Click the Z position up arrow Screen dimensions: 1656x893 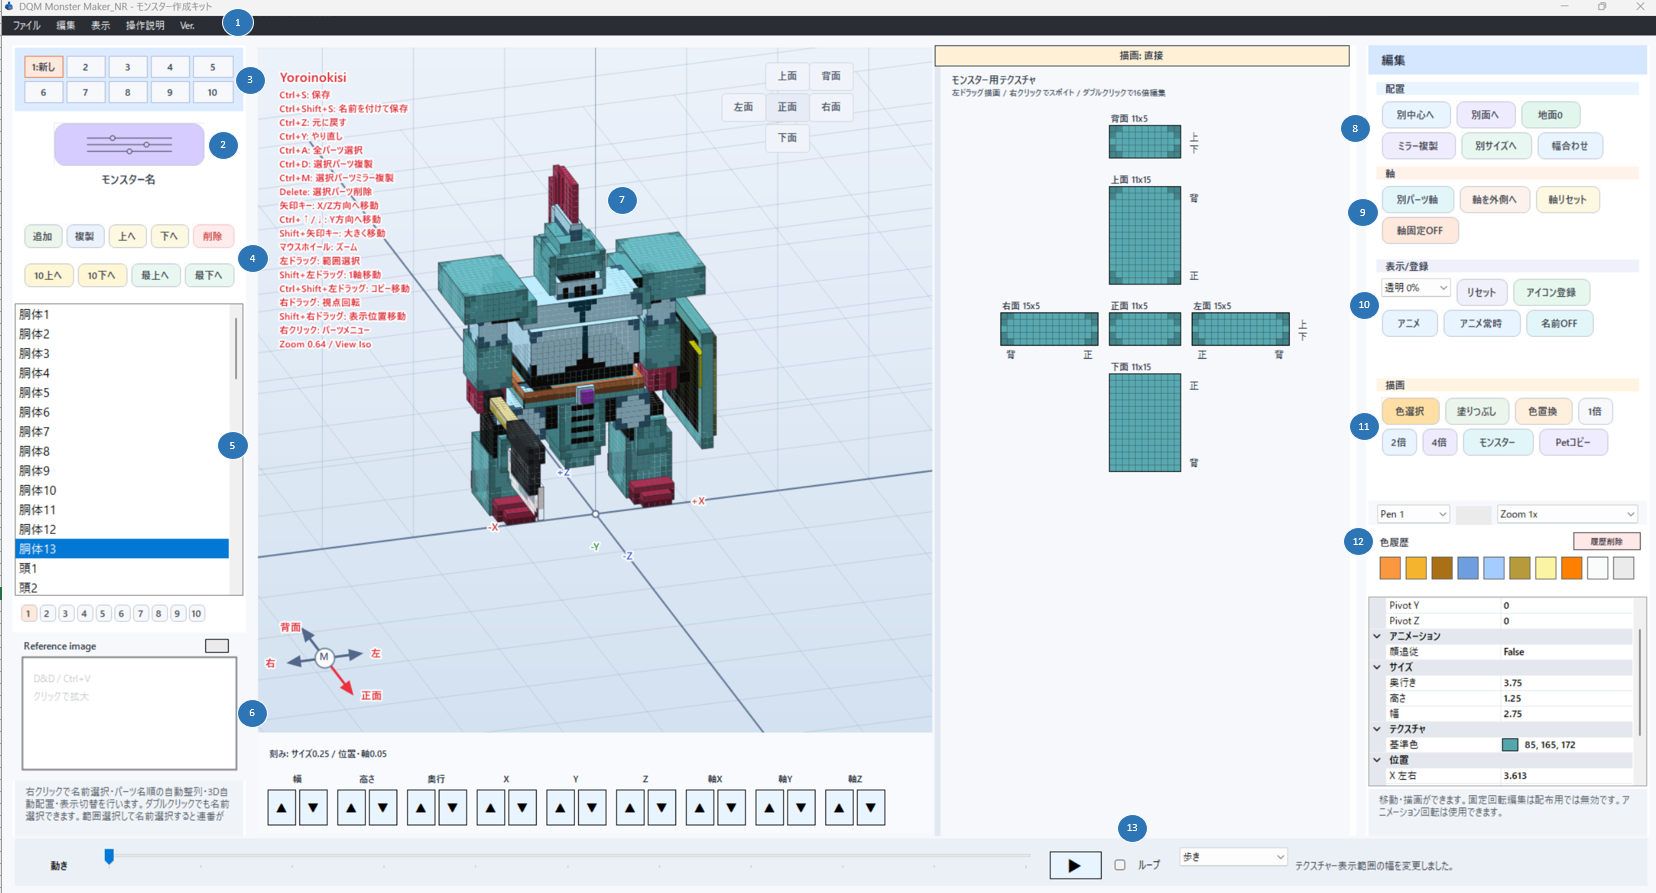630,808
